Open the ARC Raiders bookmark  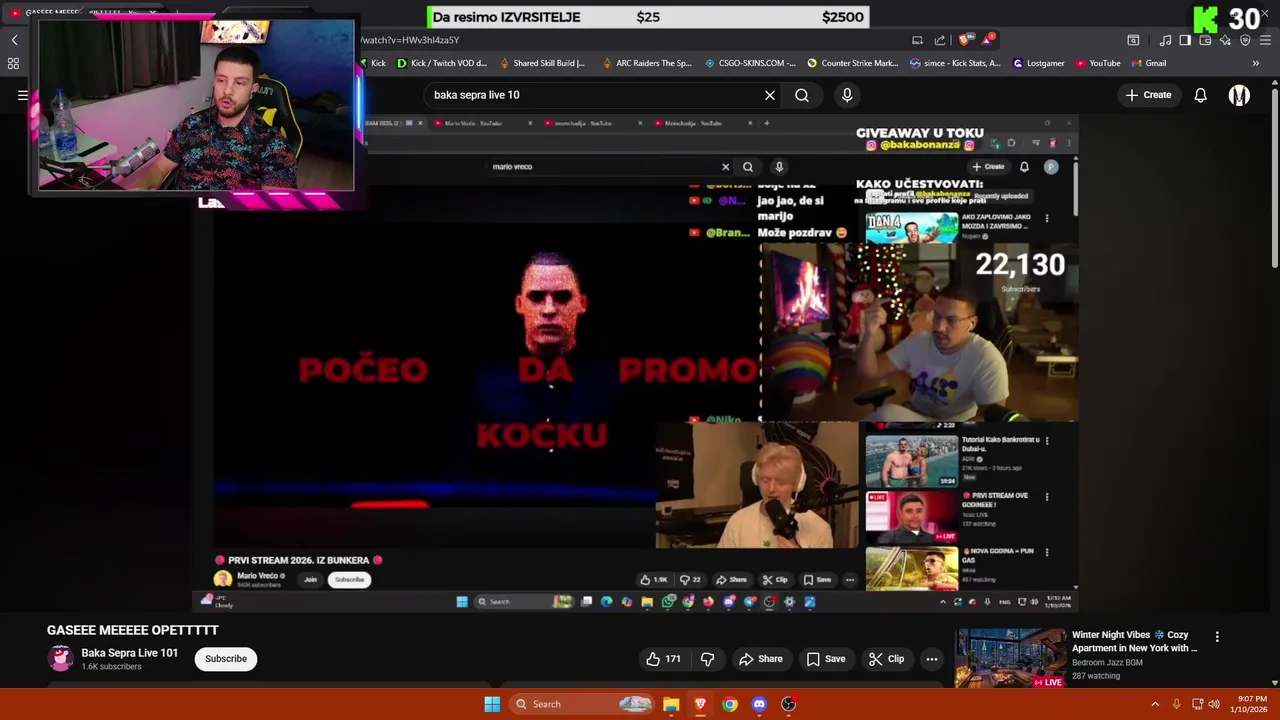(x=647, y=63)
